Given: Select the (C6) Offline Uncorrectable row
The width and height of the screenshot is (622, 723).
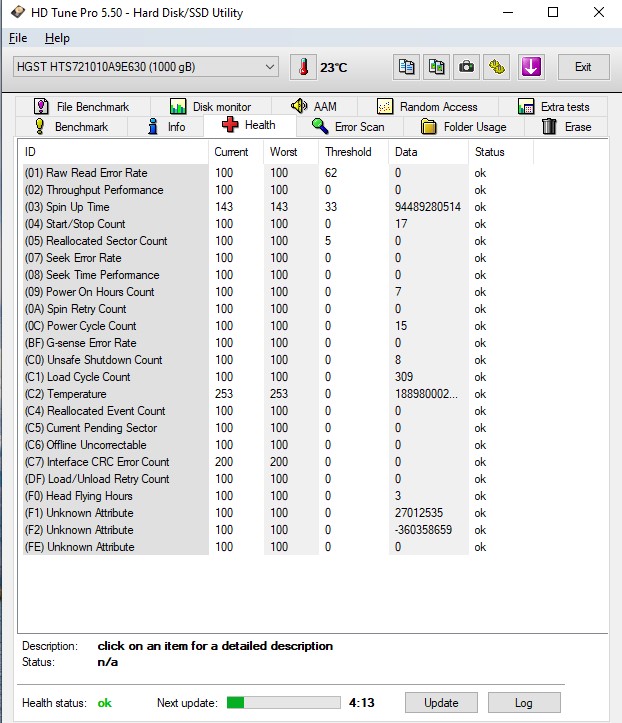Looking at the screenshot, I should [x=278, y=445].
